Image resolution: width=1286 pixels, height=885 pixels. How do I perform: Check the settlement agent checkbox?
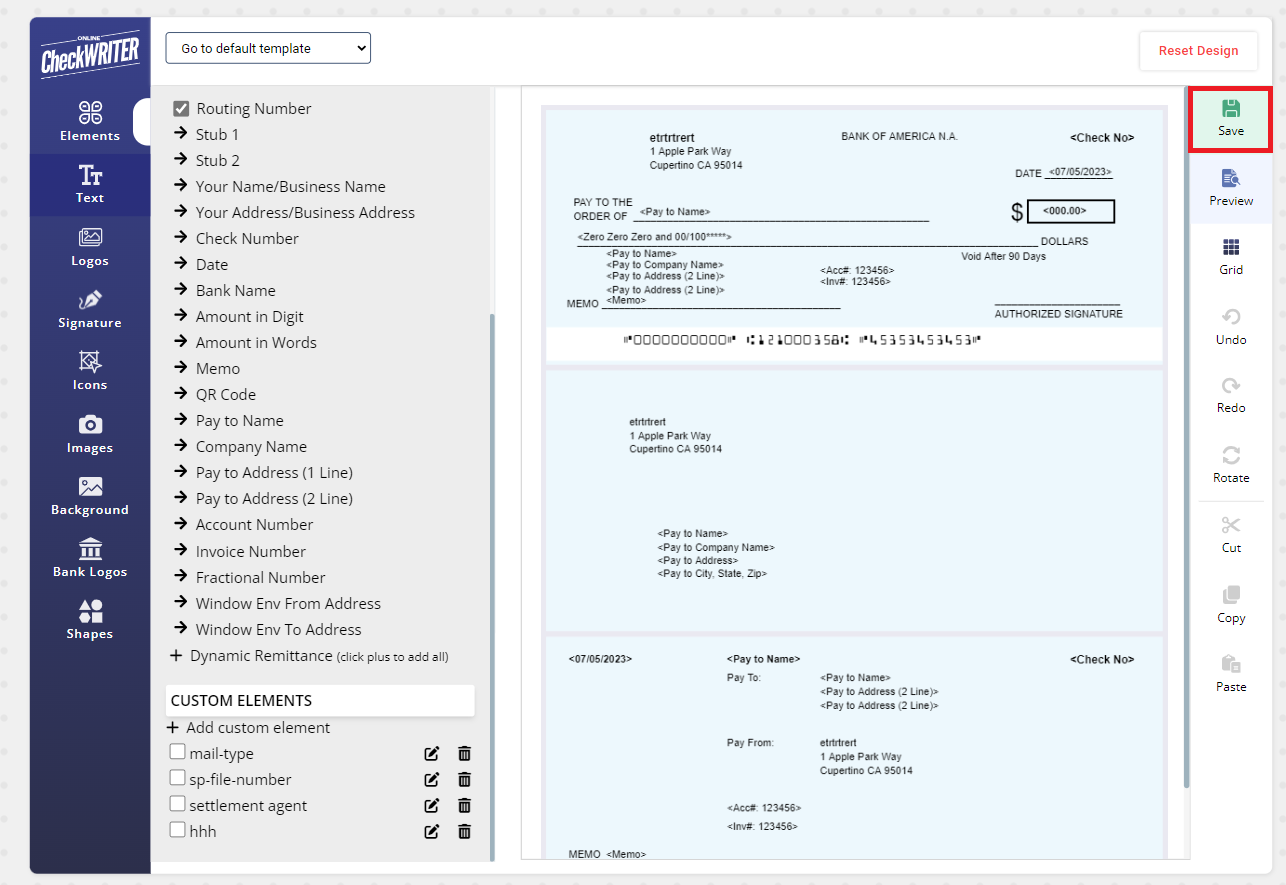(177, 804)
